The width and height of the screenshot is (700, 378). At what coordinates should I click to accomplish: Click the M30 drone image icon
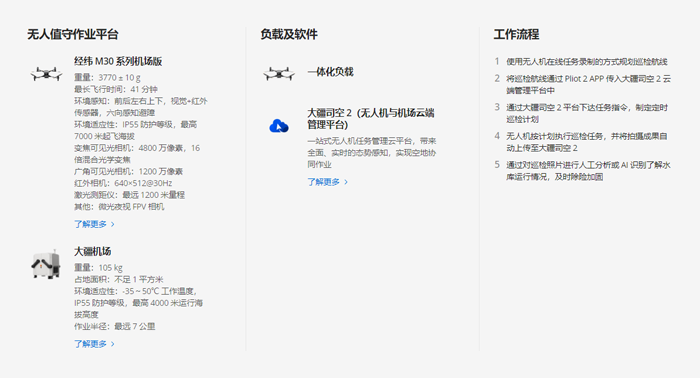pos(46,74)
